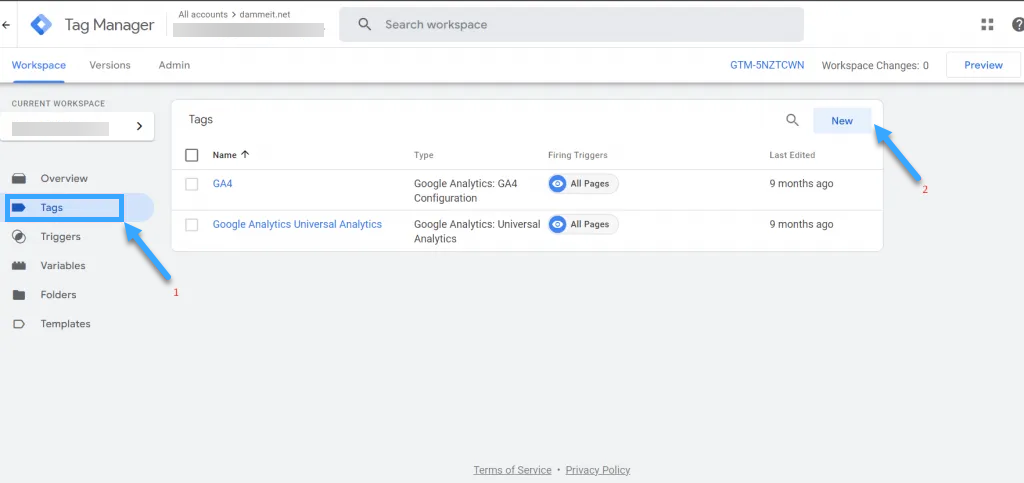
Task: Click the Type column header
Action: click(424, 155)
